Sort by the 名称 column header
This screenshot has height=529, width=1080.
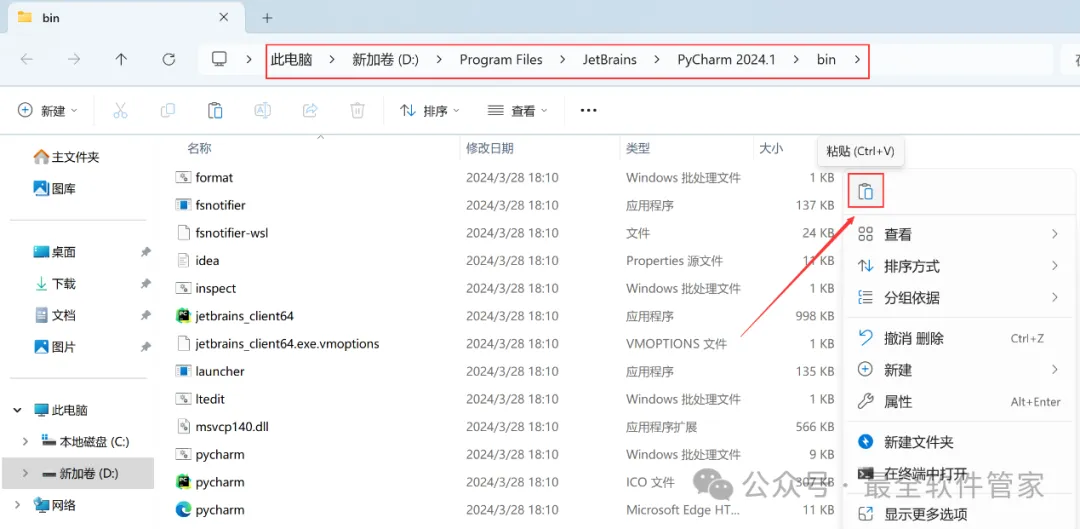200,148
